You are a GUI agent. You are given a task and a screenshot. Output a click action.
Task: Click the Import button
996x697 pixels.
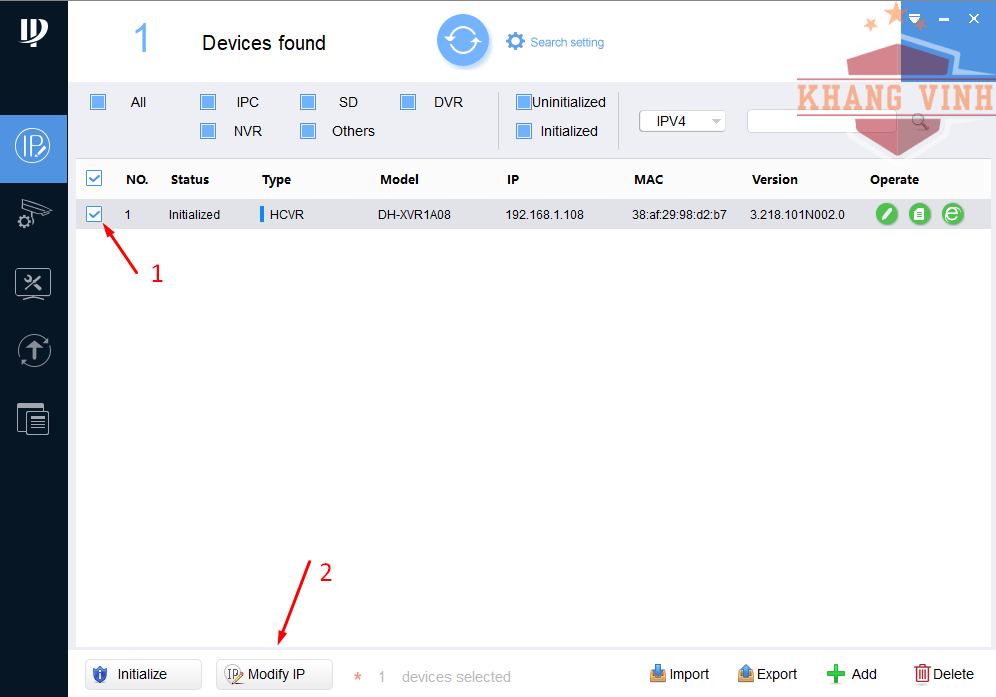679,674
